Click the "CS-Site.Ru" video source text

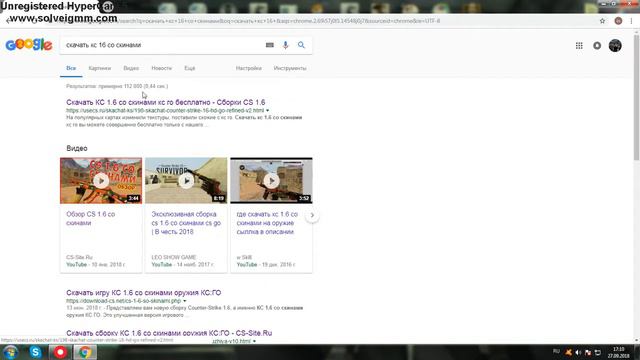tap(79, 257)
